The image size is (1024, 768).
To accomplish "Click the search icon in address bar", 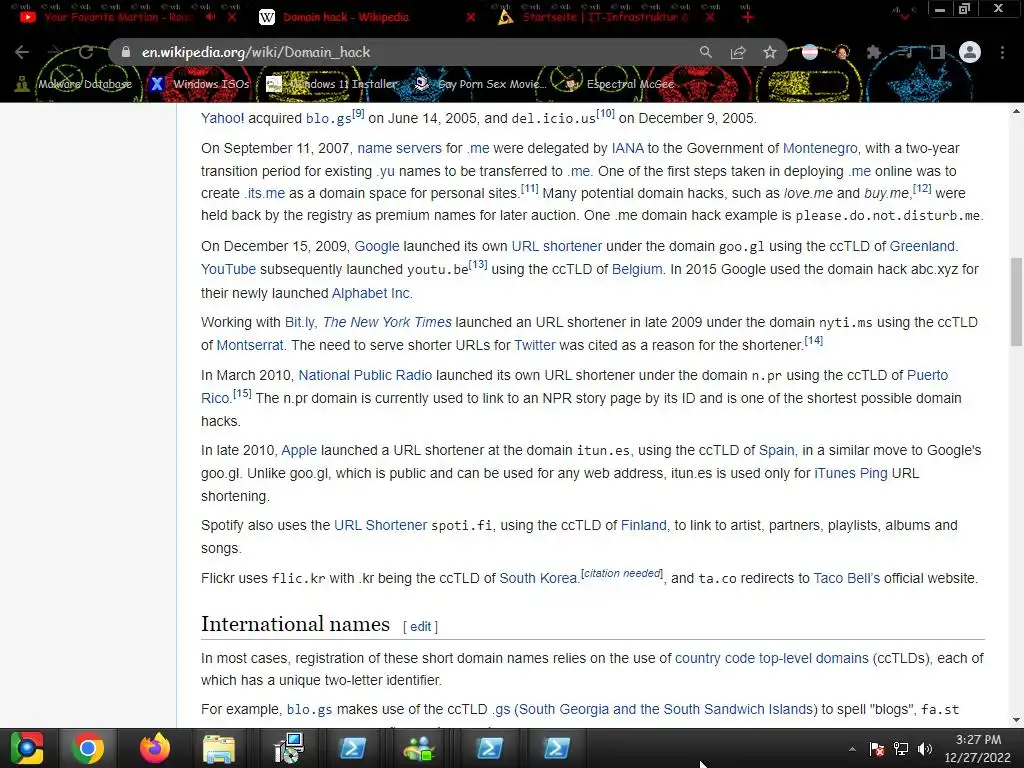I will pyautogui.click(x=705, y=52).
